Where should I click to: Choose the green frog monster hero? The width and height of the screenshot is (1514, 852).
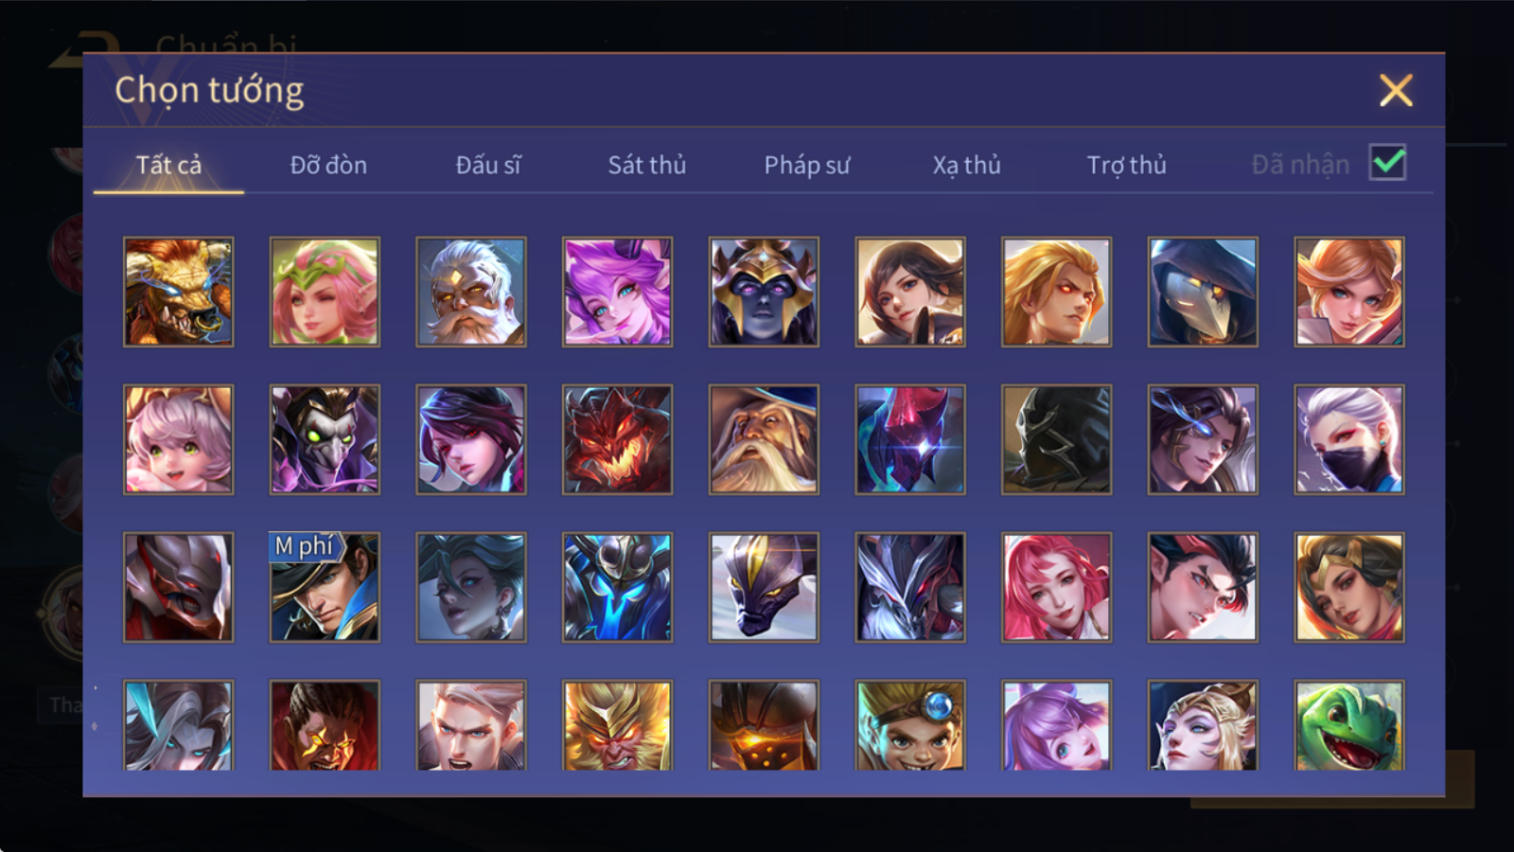[x=1349, y=726]
